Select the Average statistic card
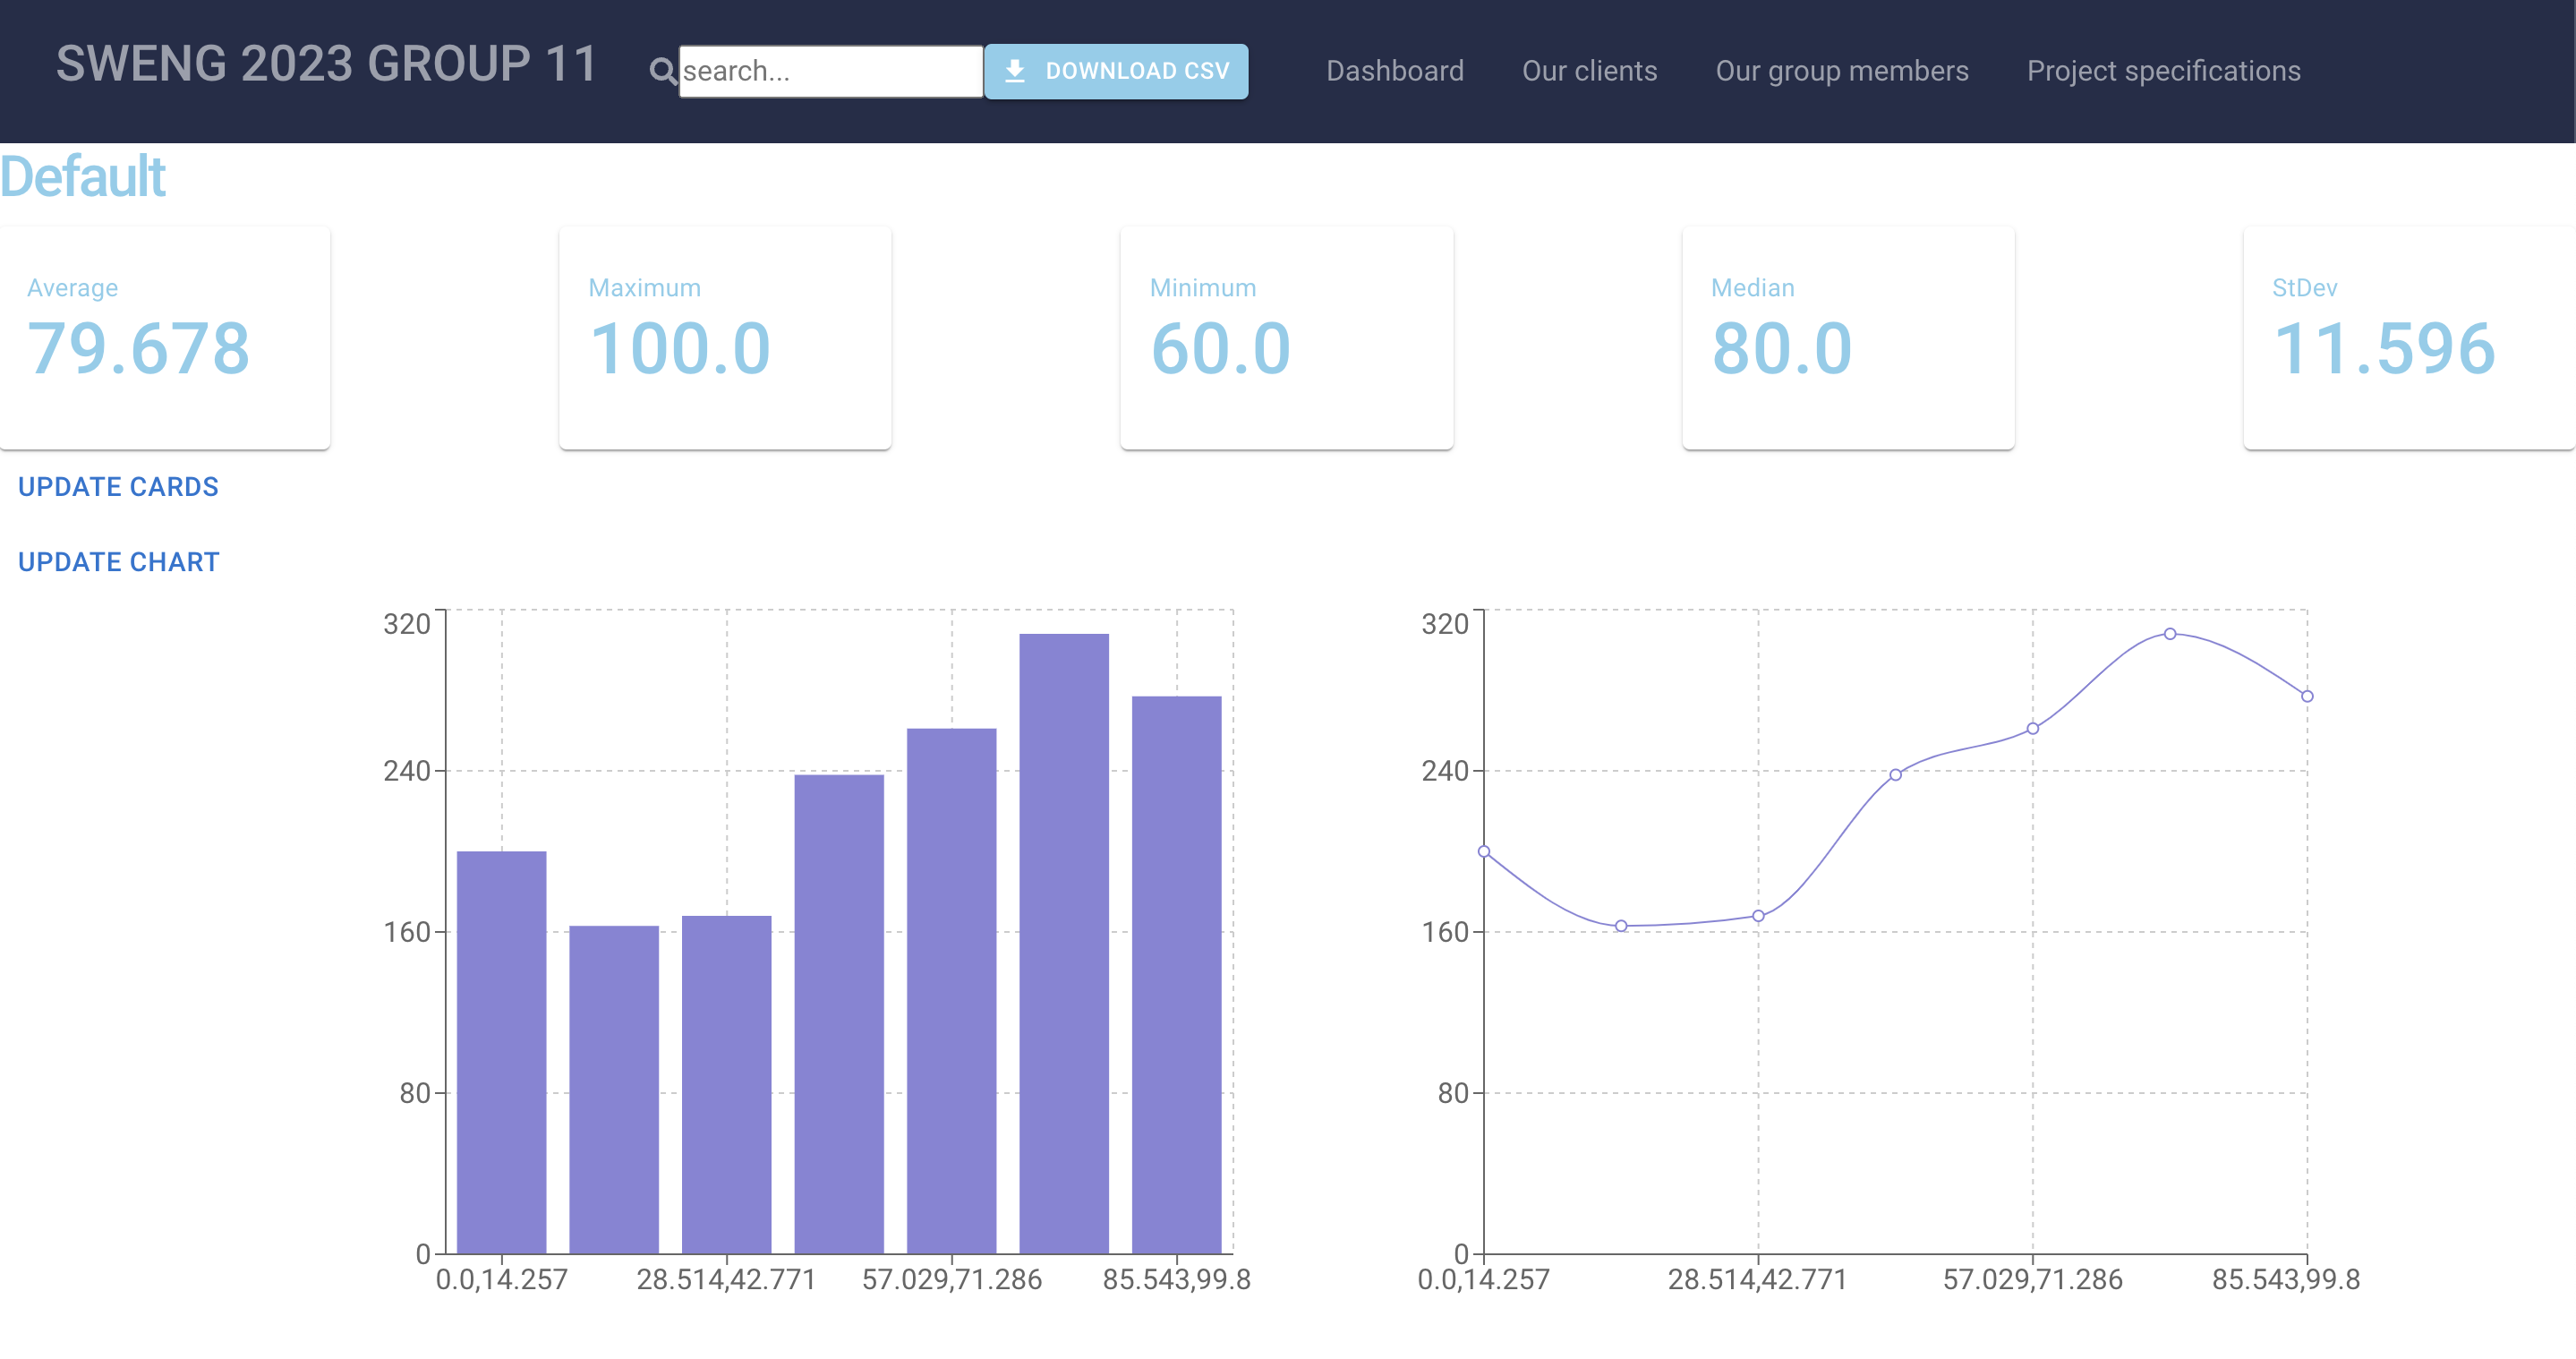This screenshot has width=2576, height=1359. [165, 338]
